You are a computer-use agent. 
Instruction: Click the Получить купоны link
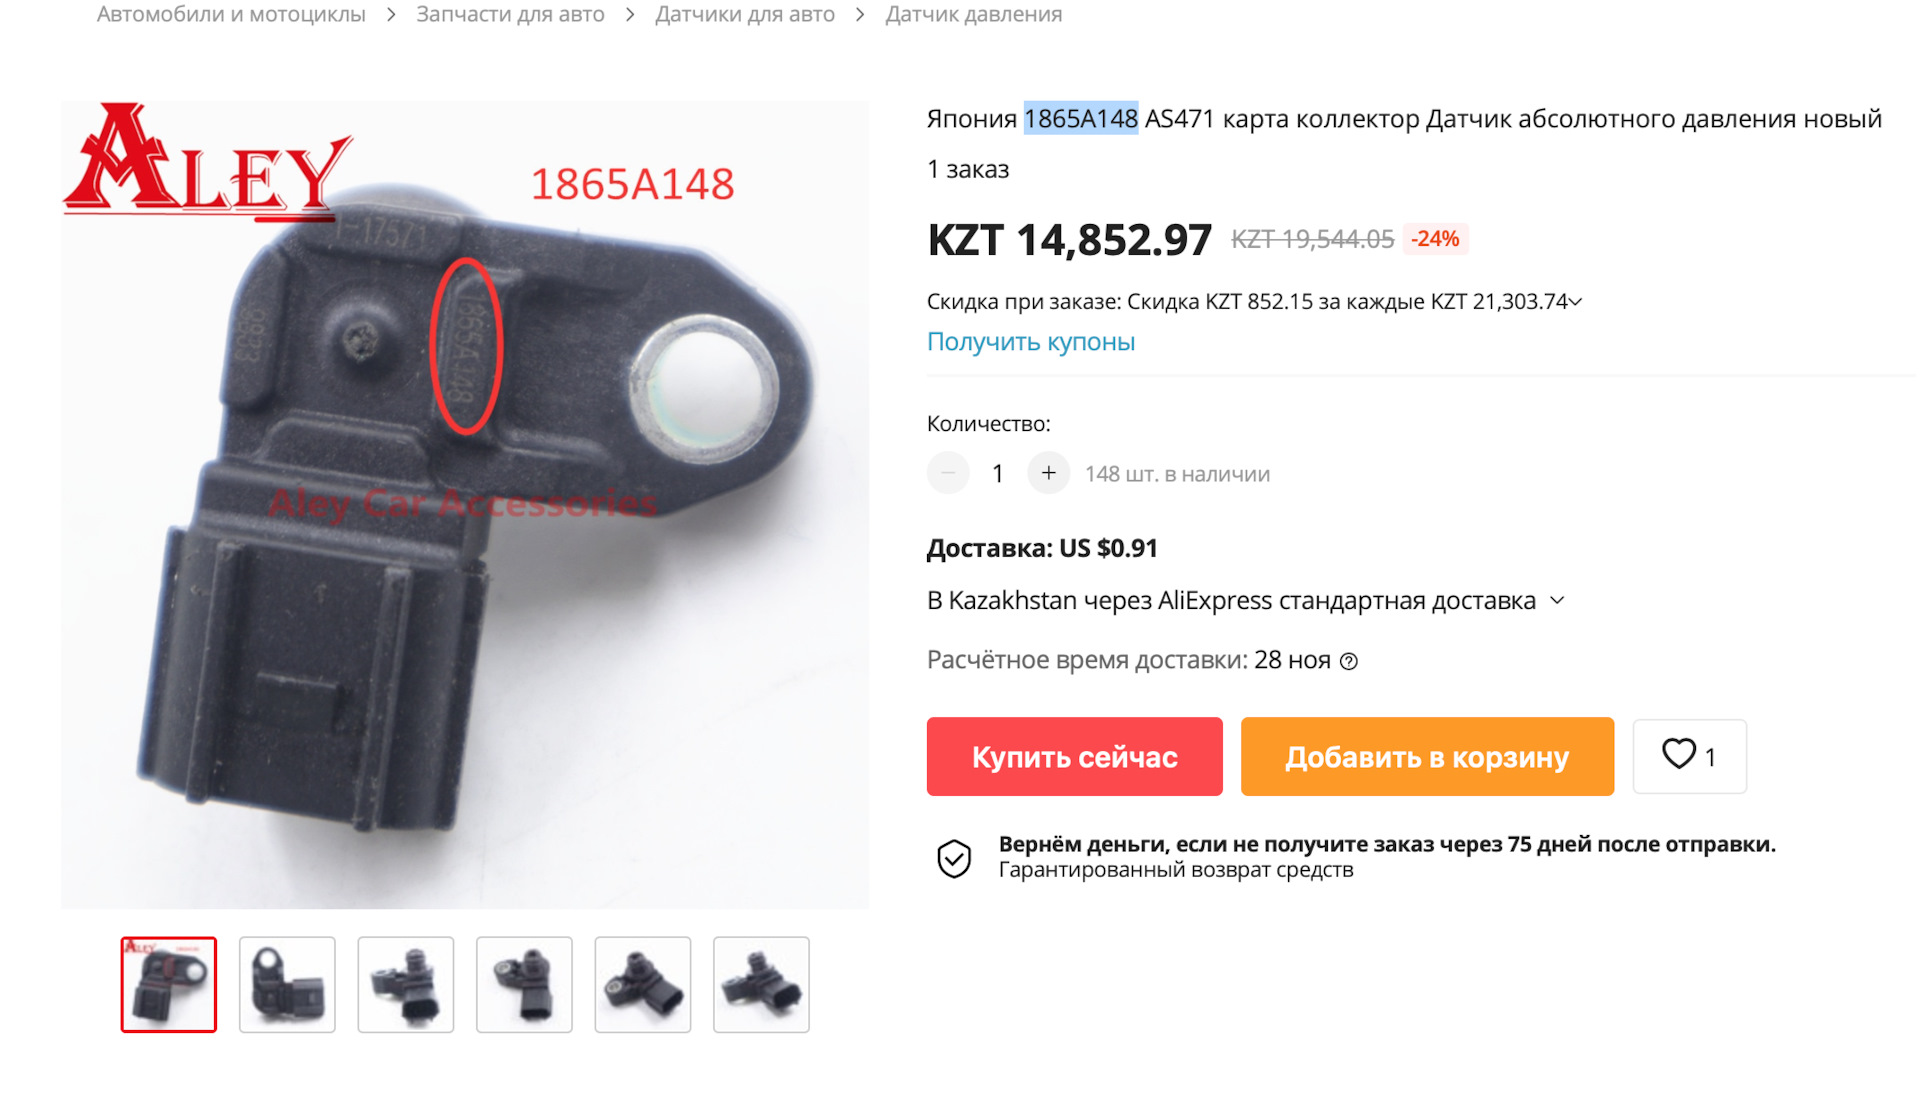coord(1031,342)
